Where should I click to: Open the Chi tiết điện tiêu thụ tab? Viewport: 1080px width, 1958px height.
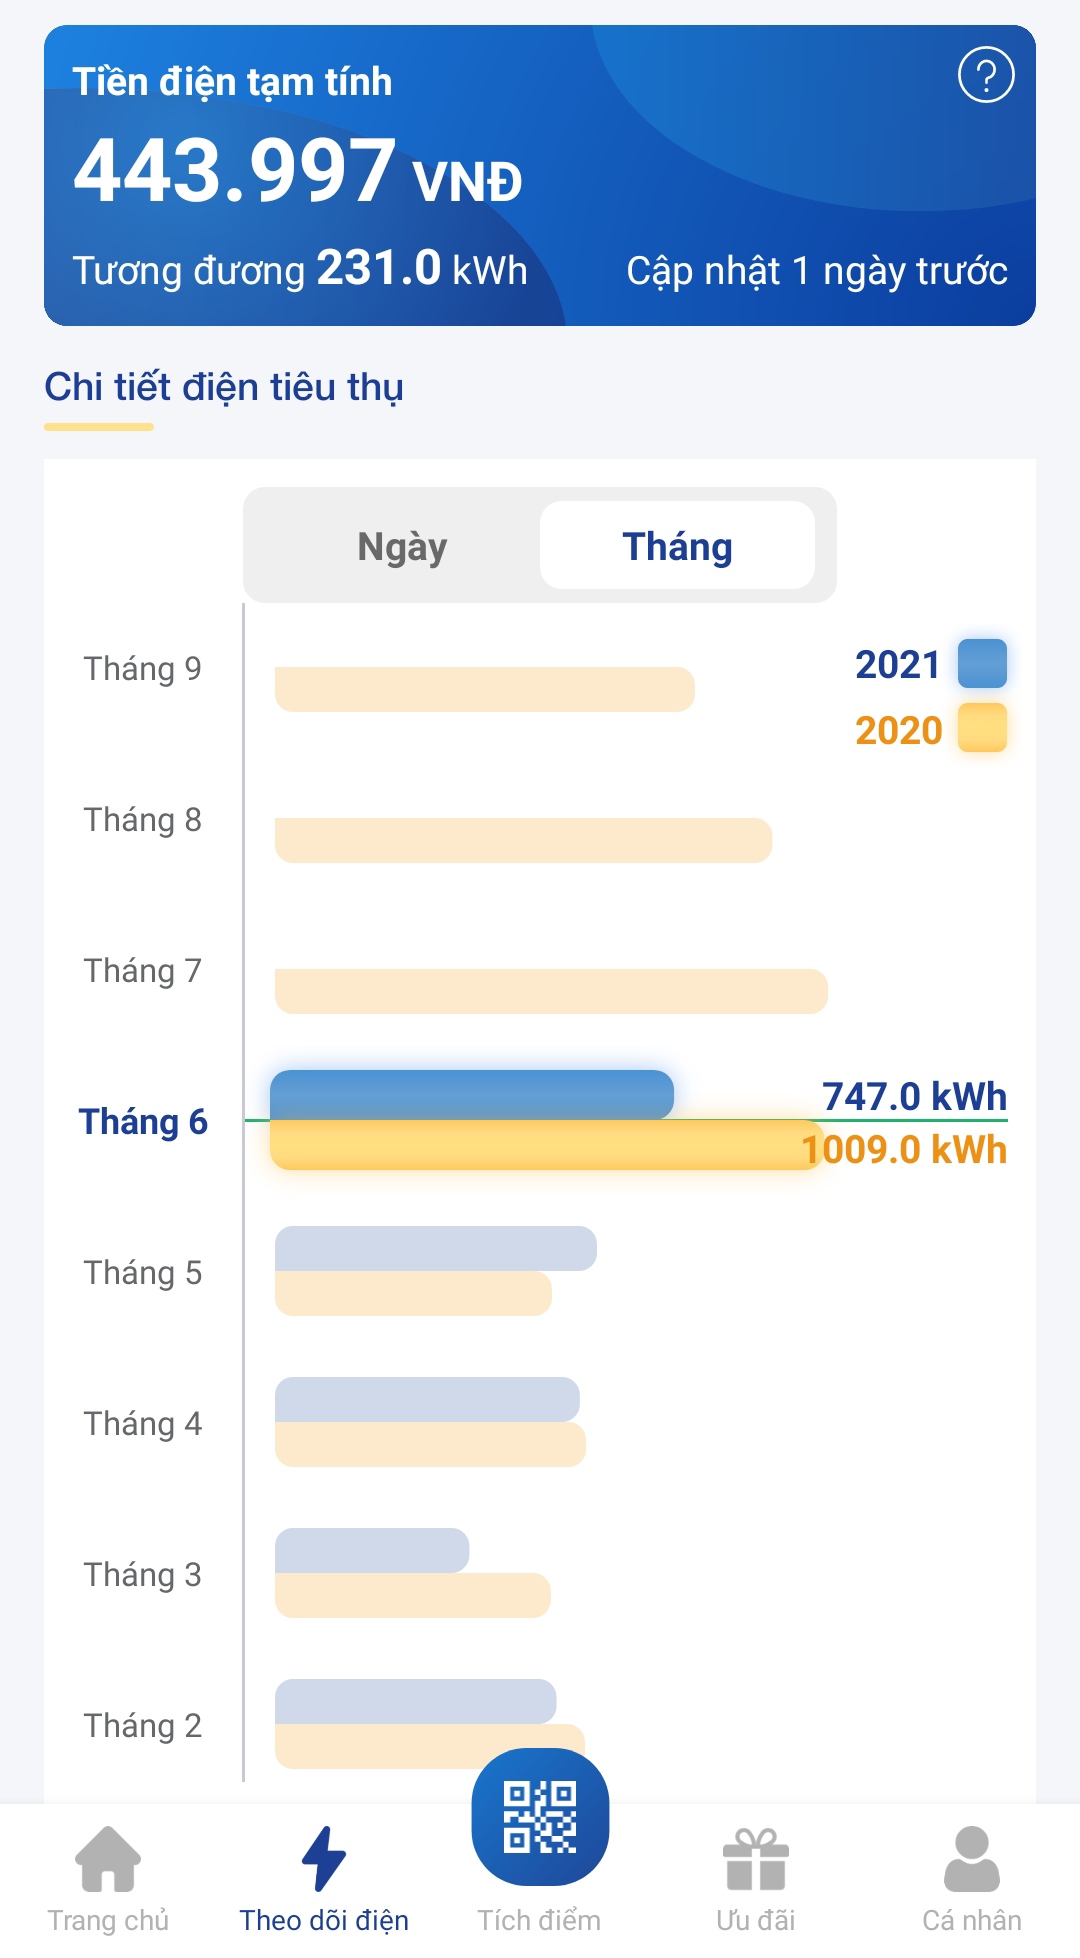224,388
